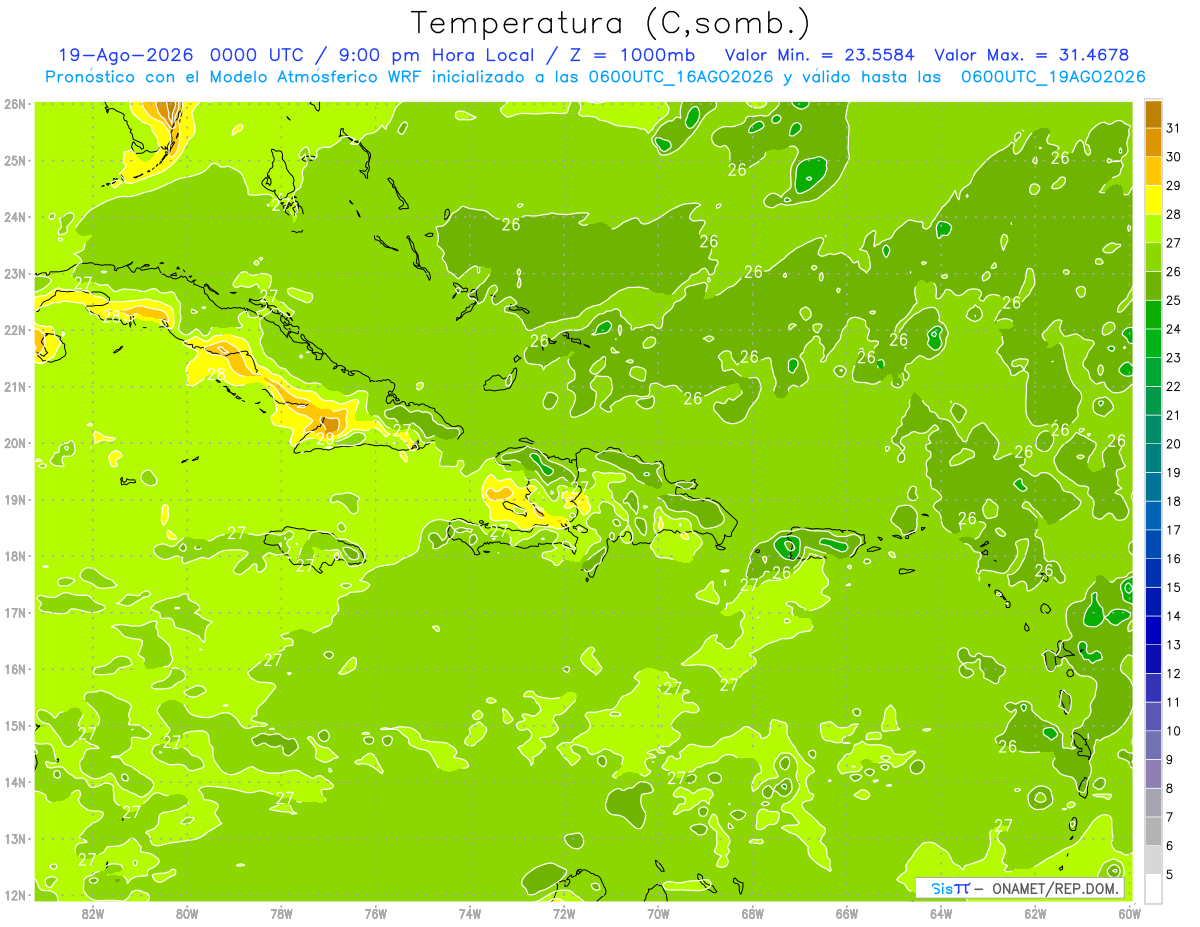This screenshot has width=1200, height=927.
Task: Click legend scale value 31
Action: 1173,128
